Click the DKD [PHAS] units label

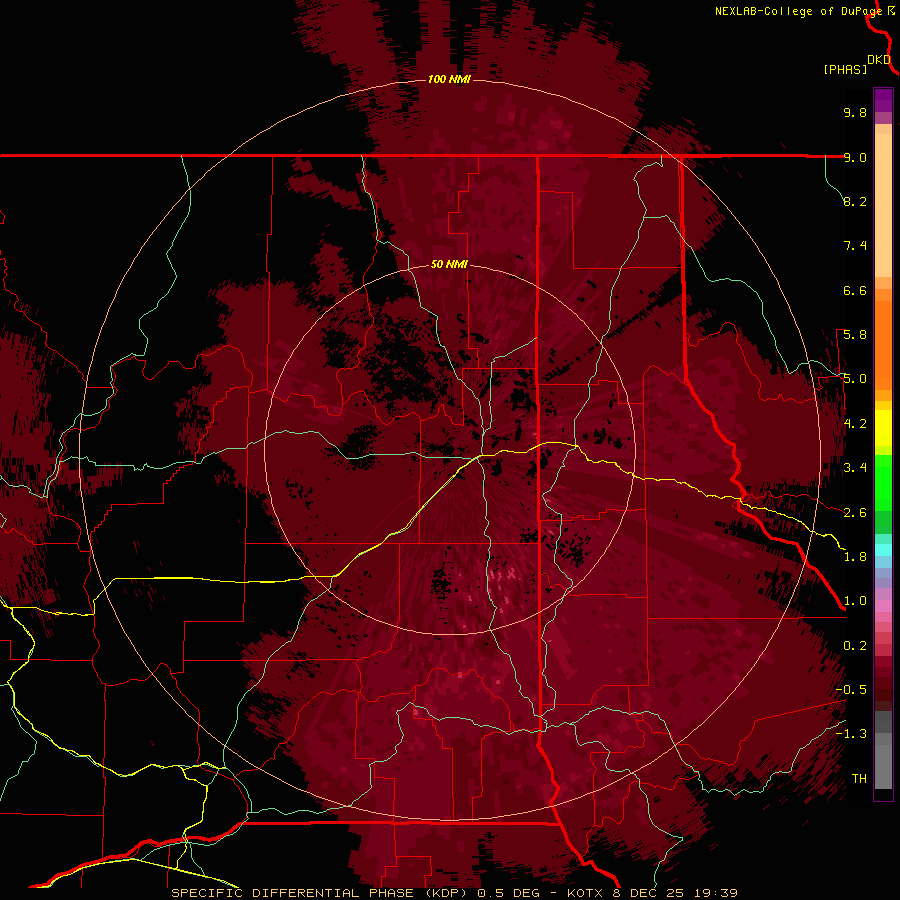[x=856, y=65]
